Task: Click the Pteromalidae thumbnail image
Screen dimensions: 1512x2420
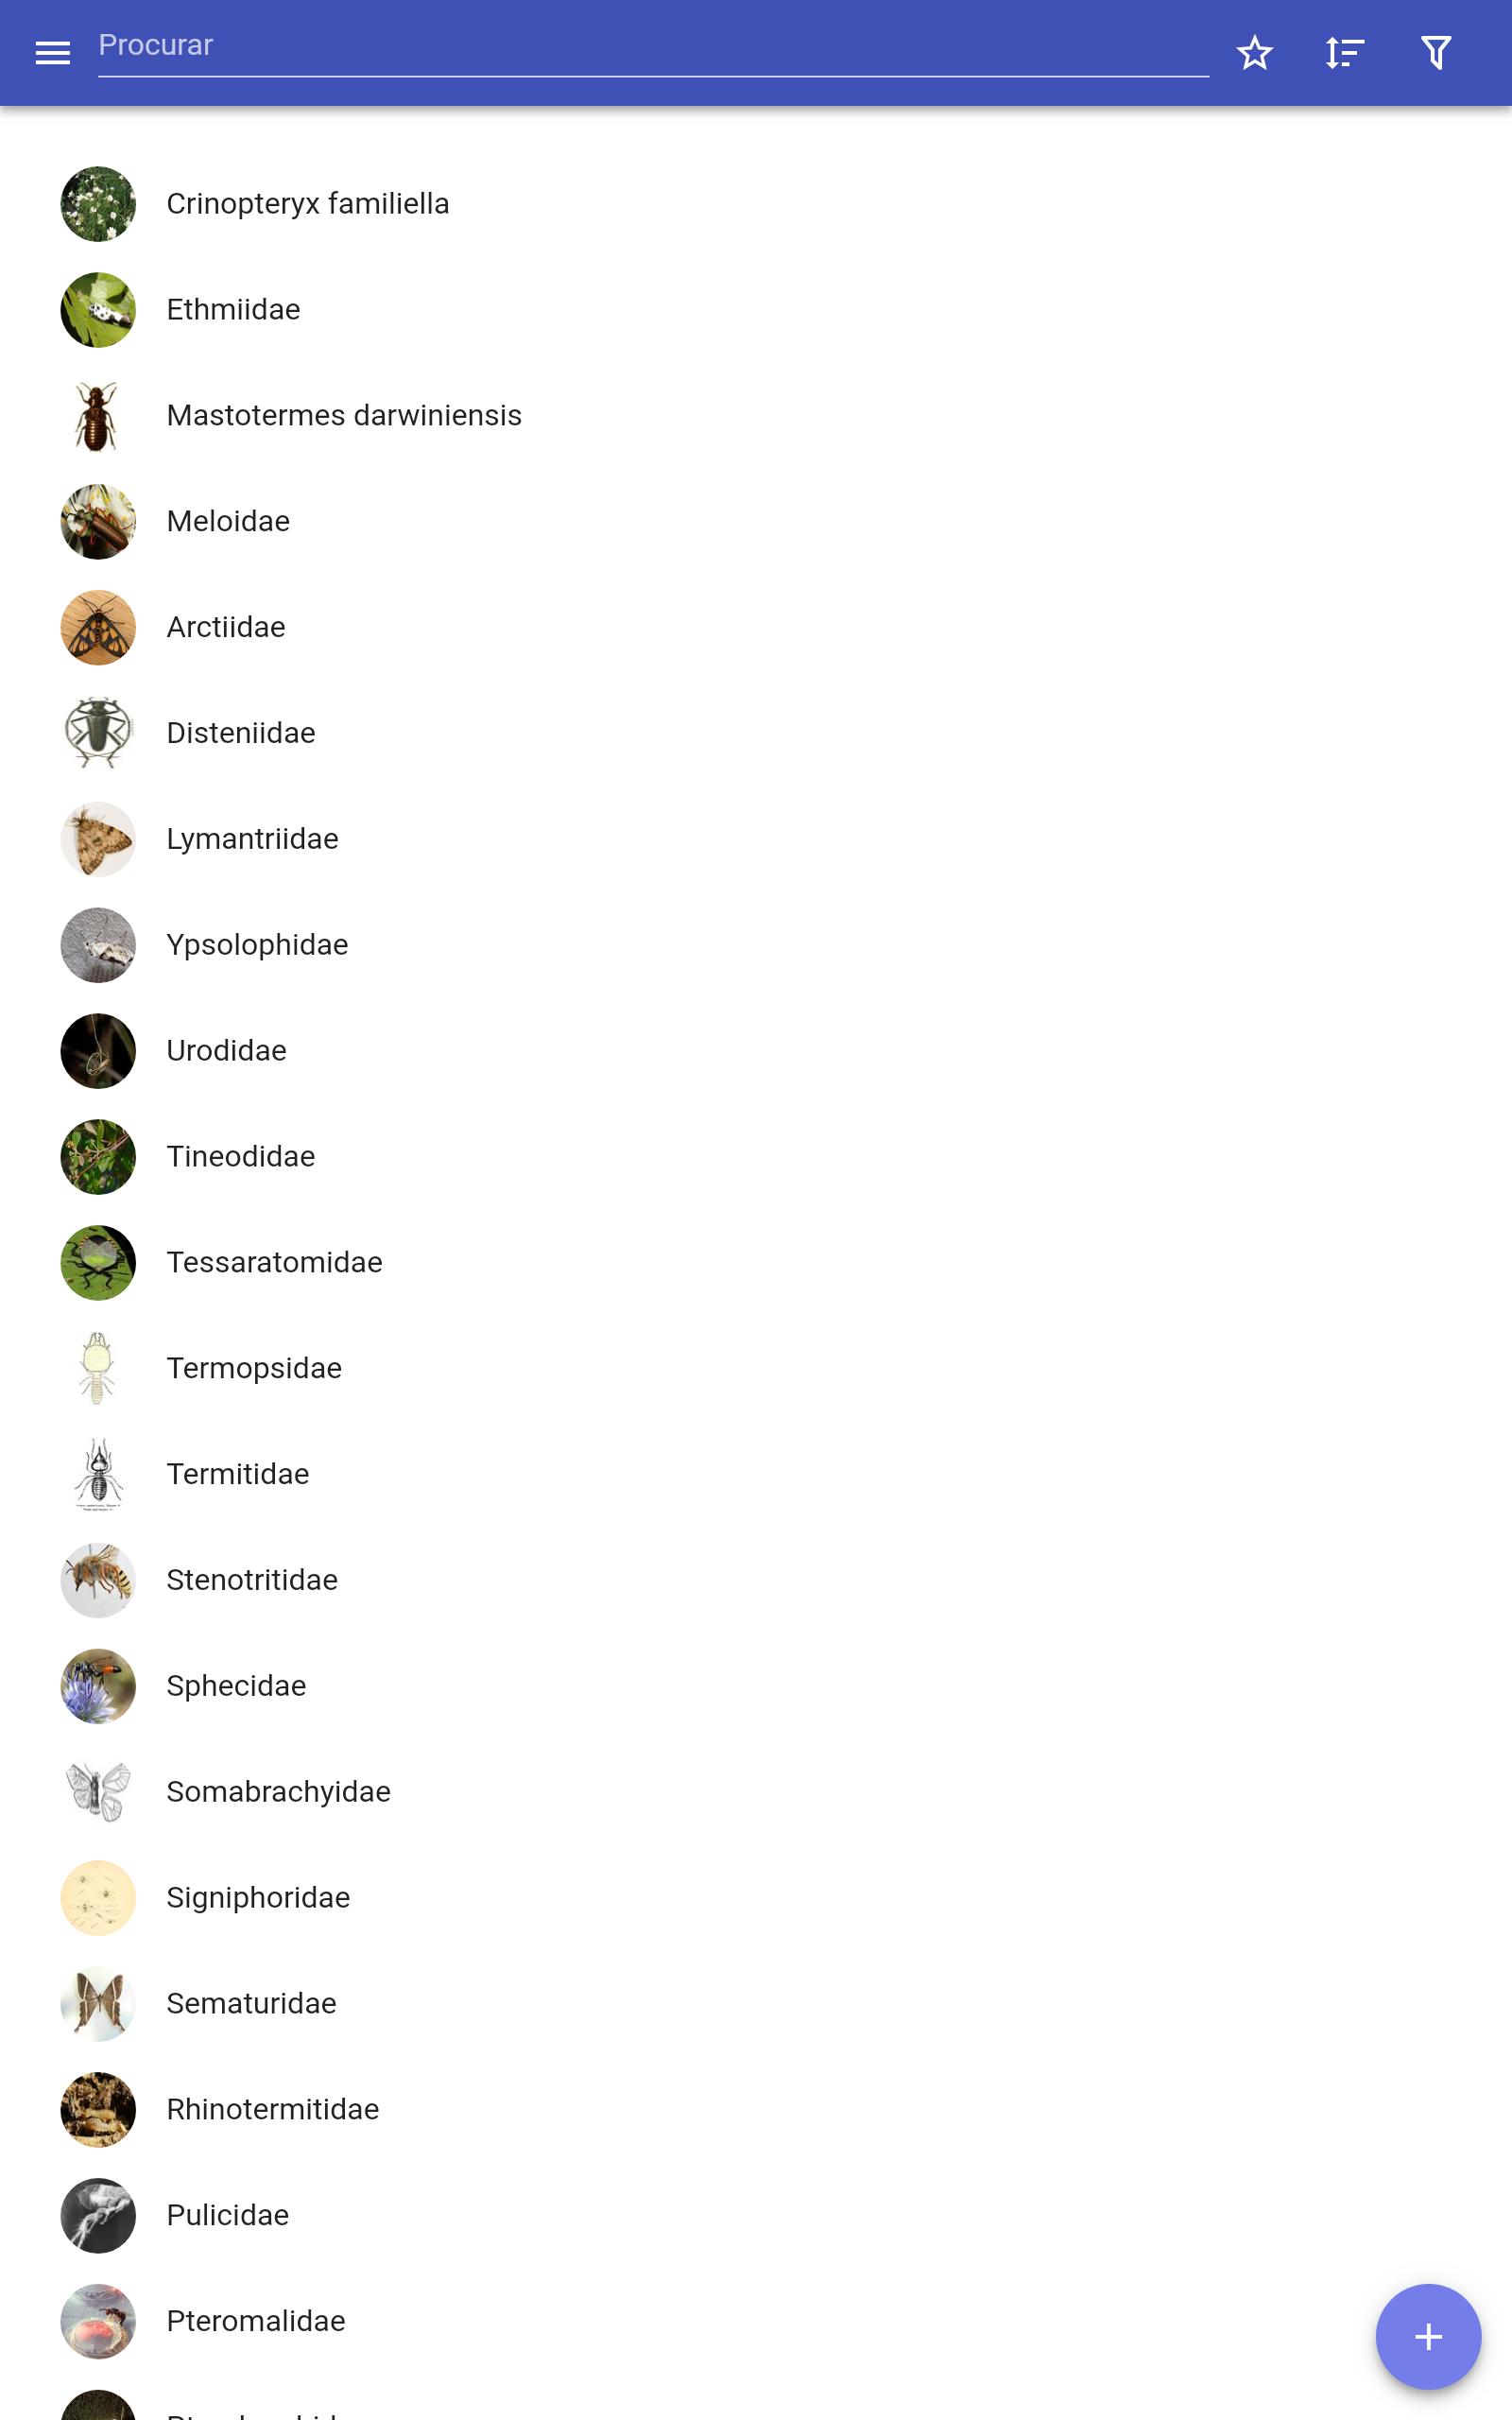Action: tap(98, 2322)
